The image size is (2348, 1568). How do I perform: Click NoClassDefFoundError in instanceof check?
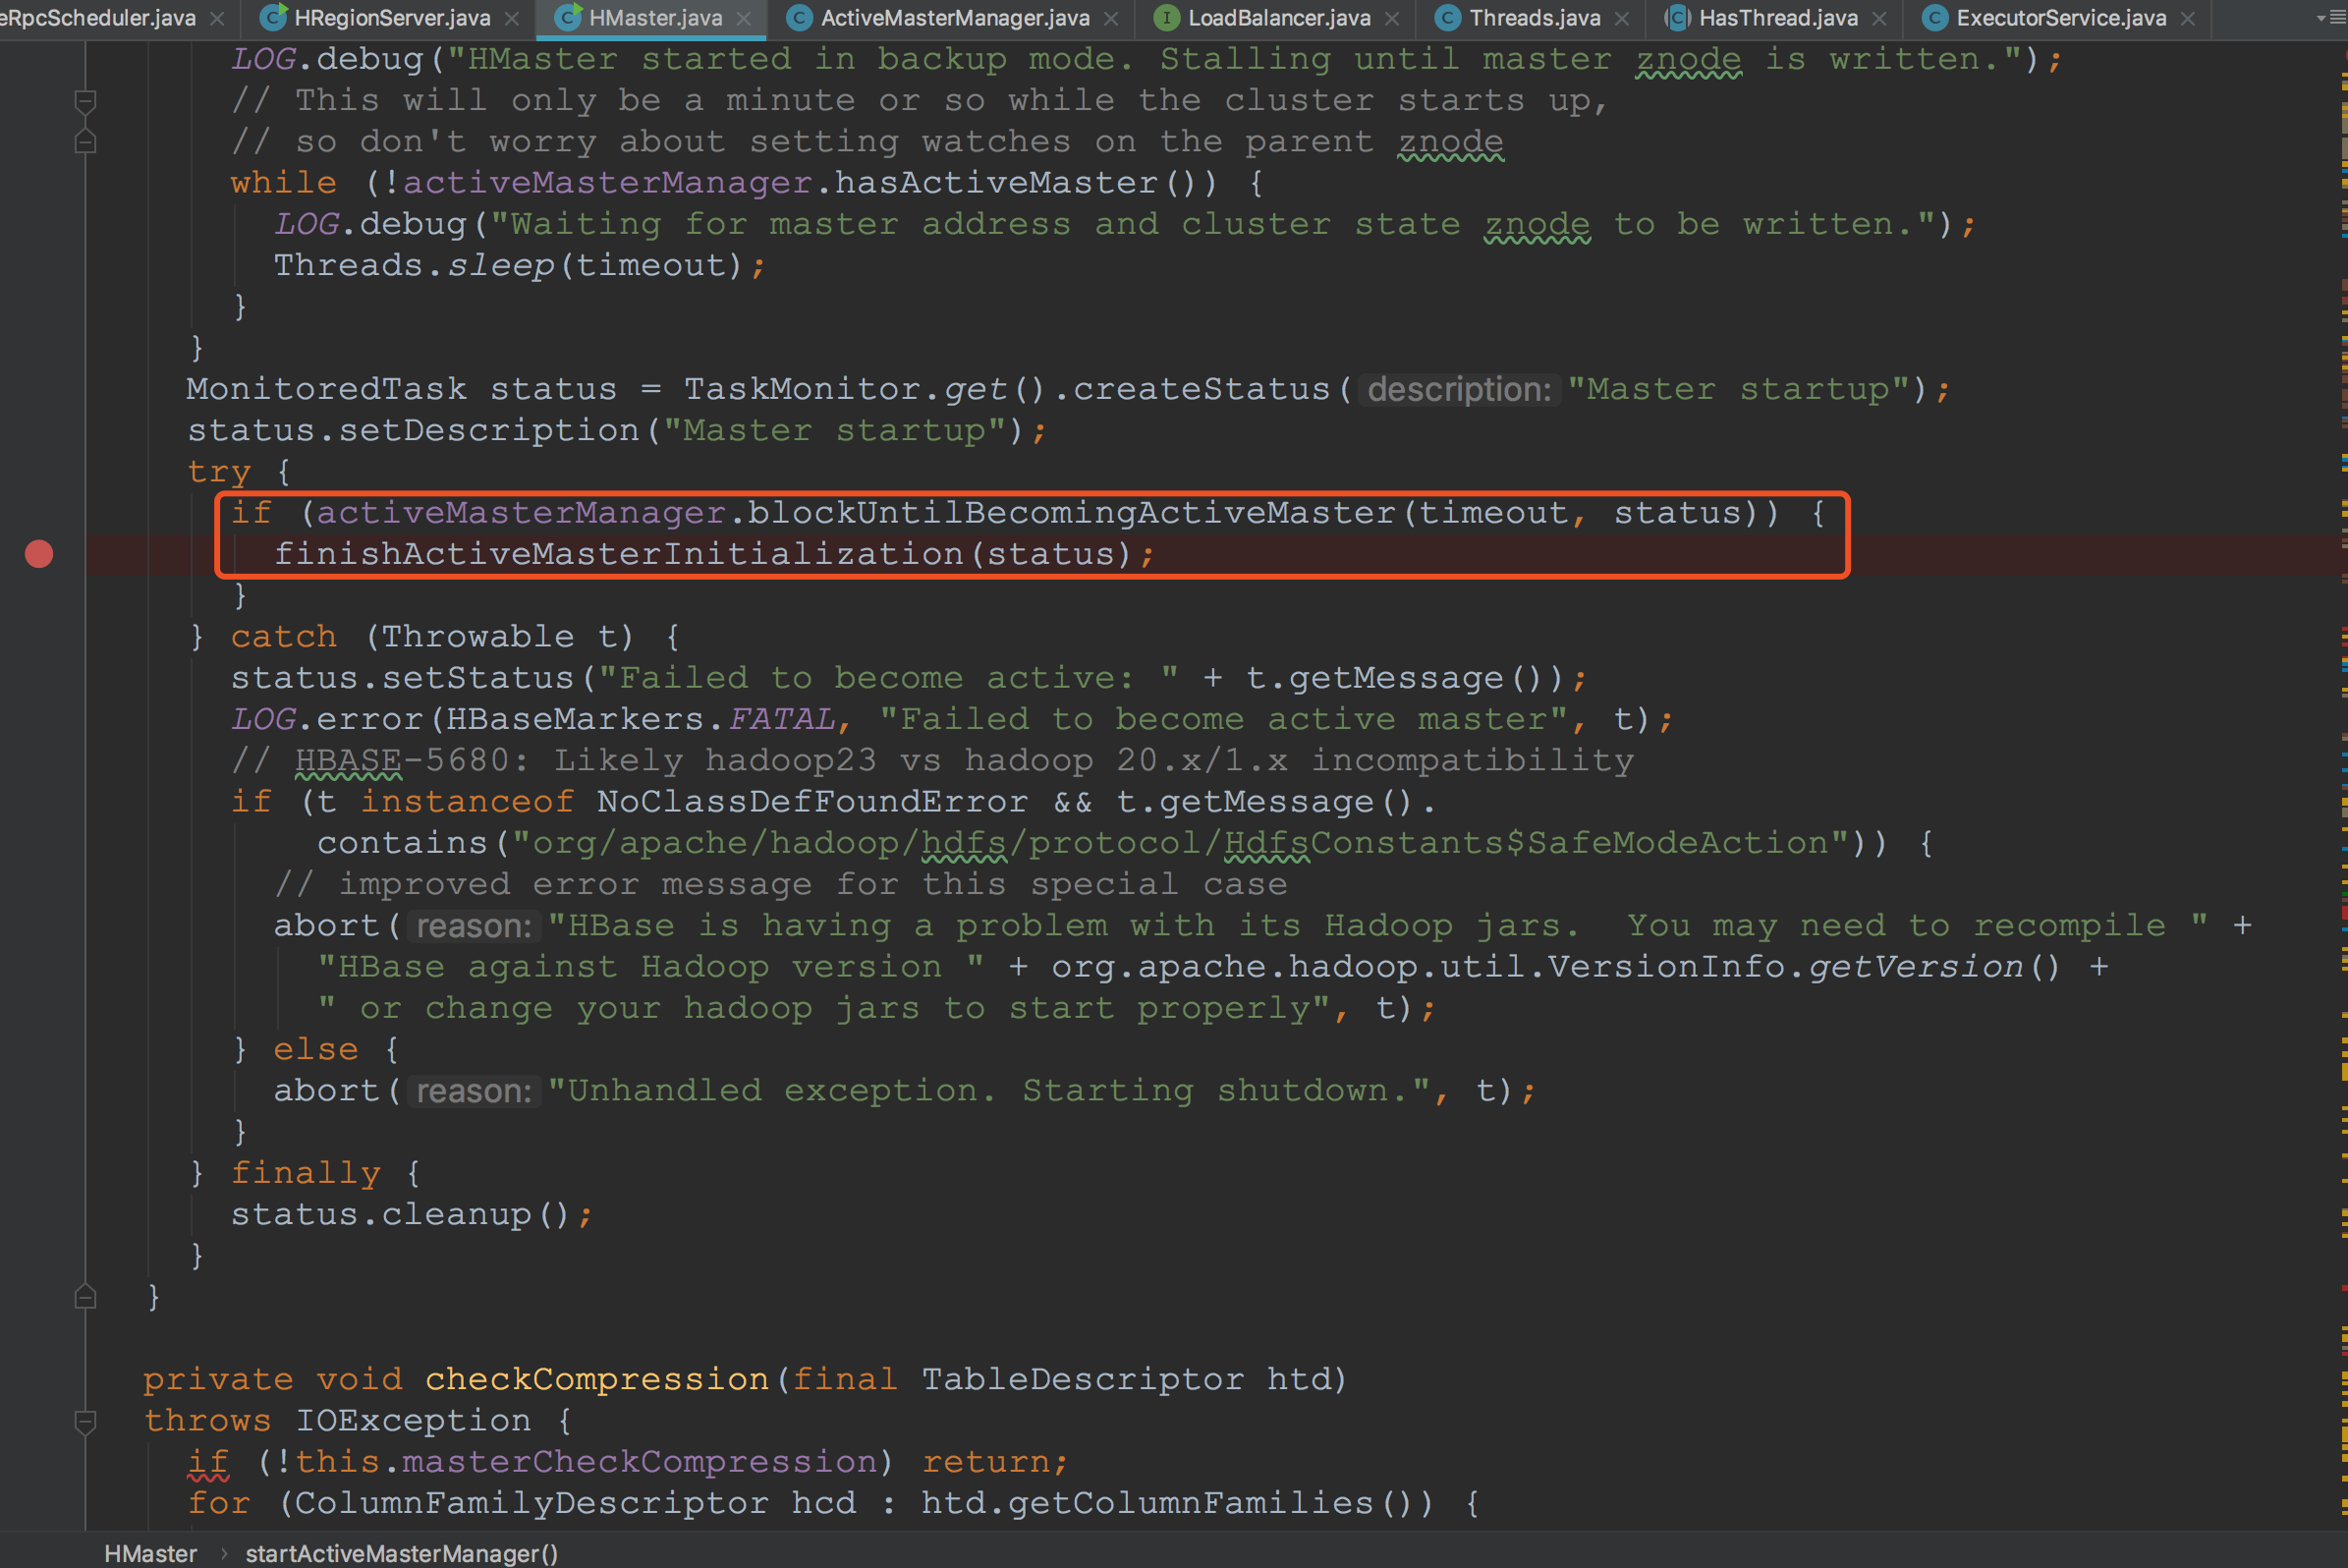(812, 802)
